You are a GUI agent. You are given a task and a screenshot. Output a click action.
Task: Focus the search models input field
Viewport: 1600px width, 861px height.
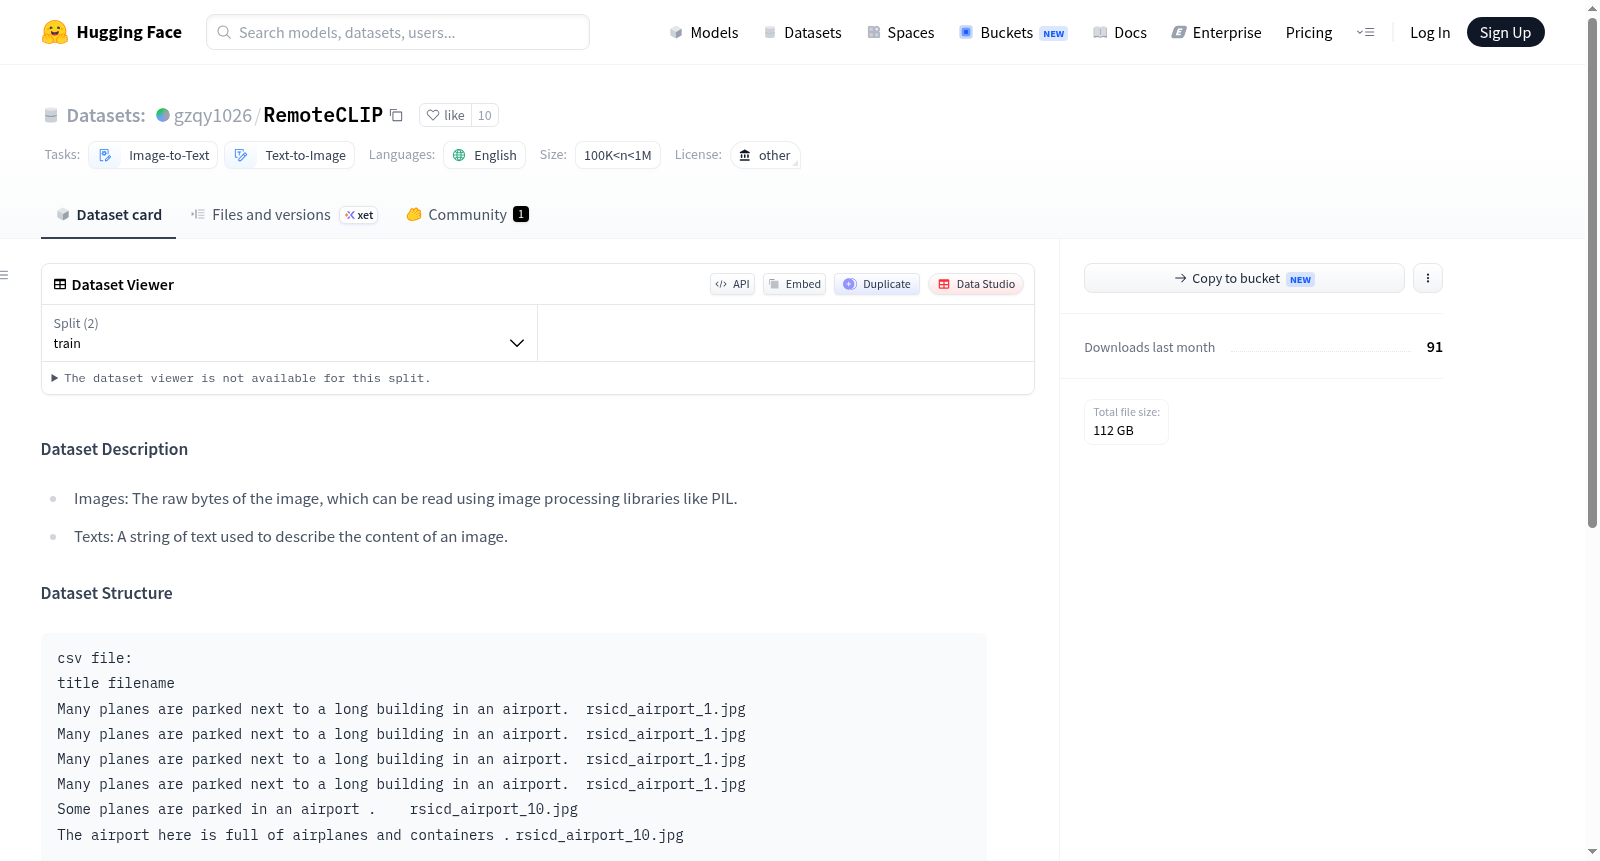398,32
